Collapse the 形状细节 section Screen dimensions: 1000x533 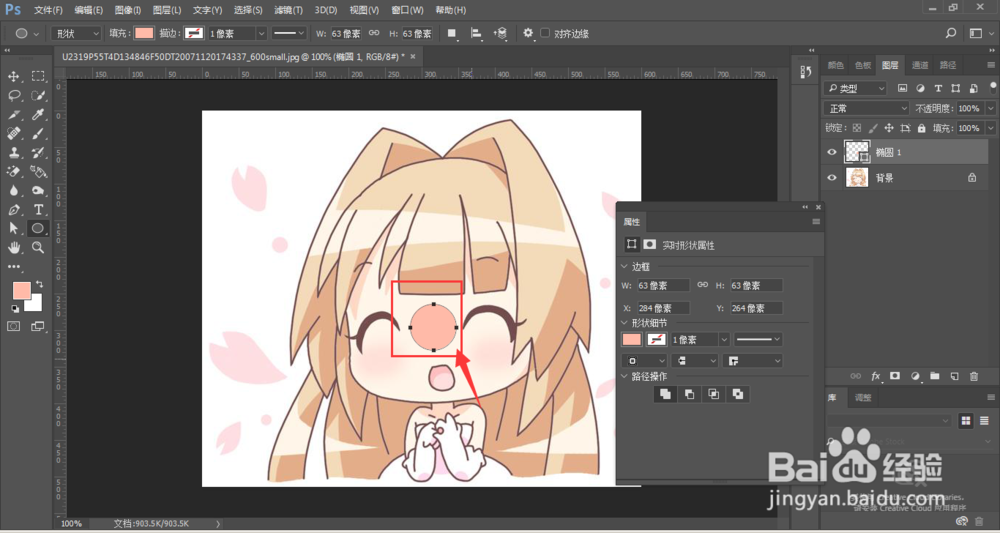624,323
